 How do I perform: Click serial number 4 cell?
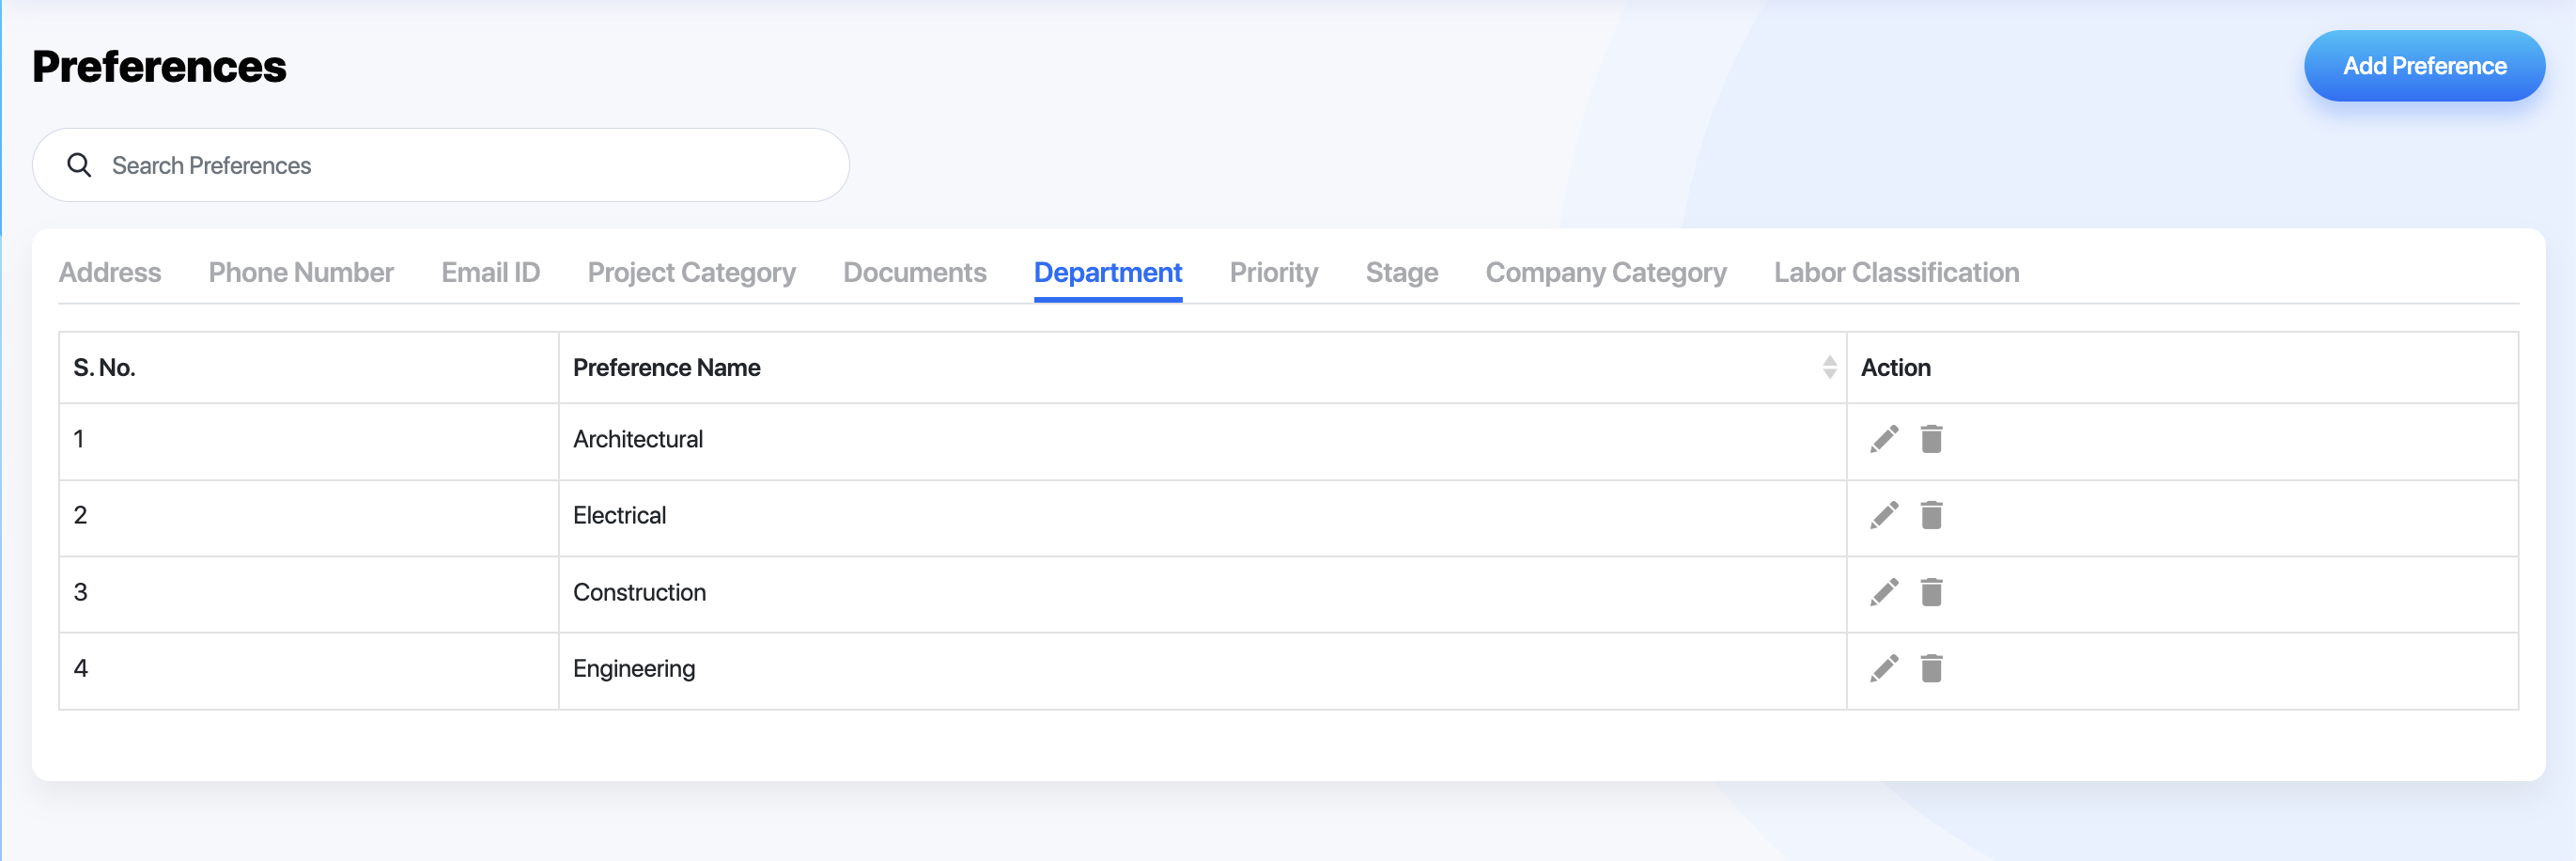[308, 671]
